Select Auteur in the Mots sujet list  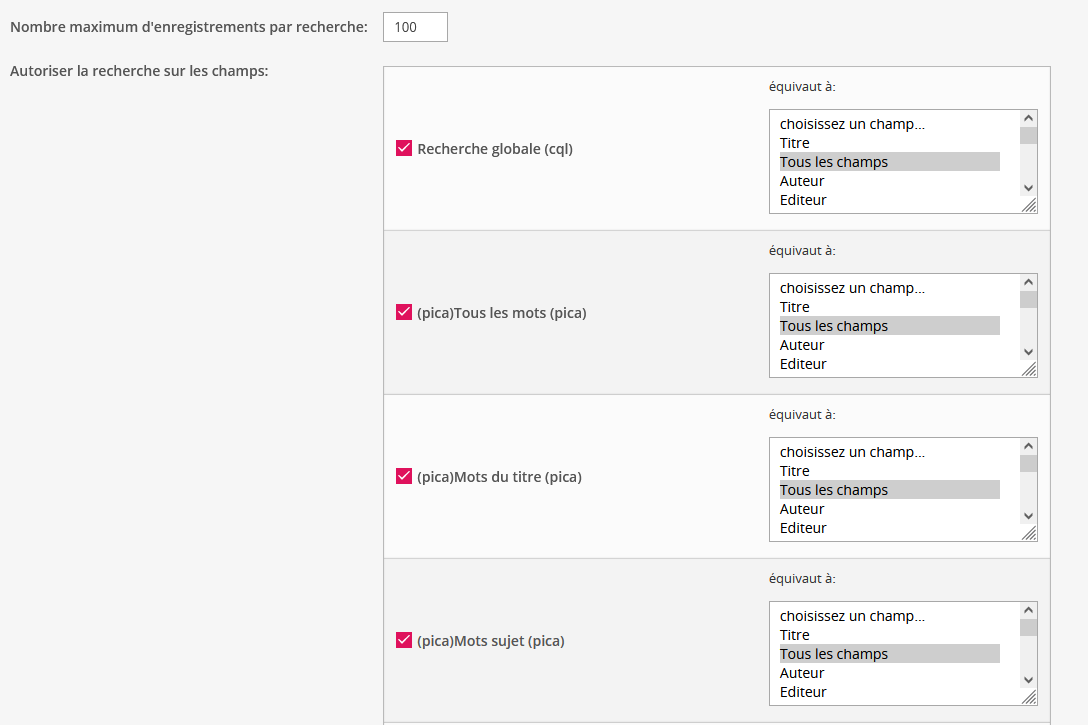802,673
